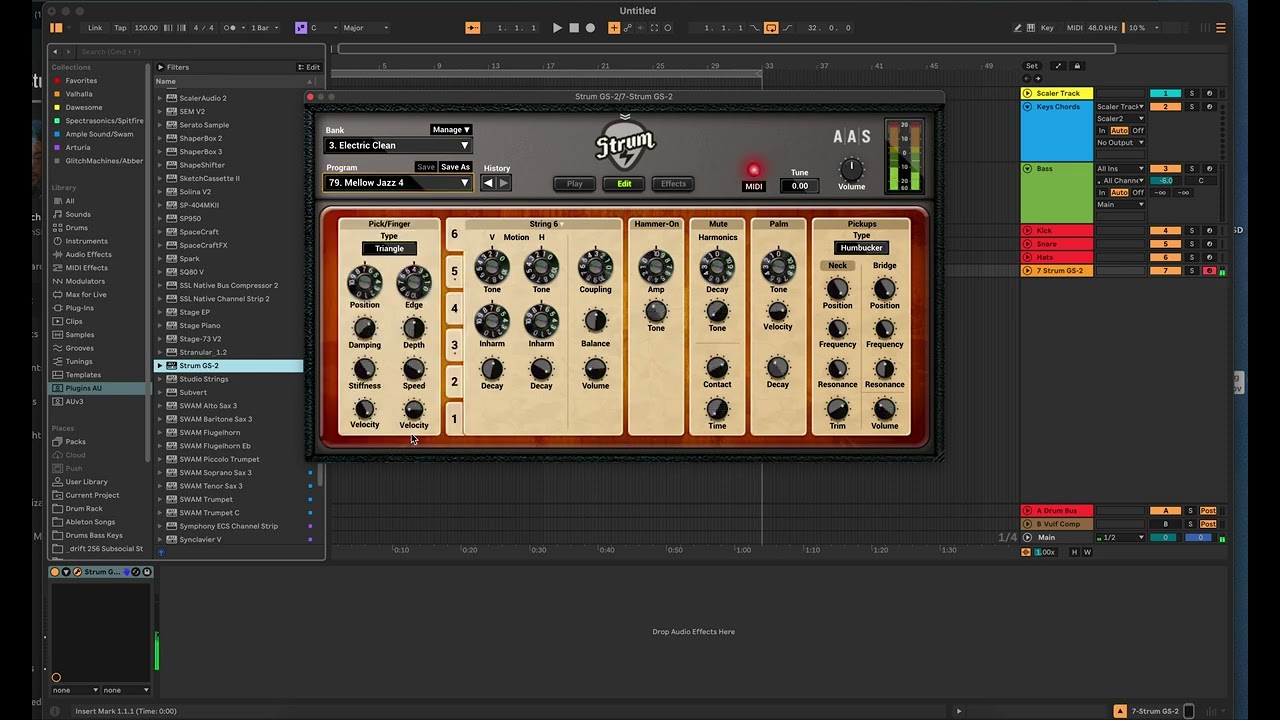
Task: Stop playback with the Stop button
Action: pyautogui.click(x=574, y=28)
